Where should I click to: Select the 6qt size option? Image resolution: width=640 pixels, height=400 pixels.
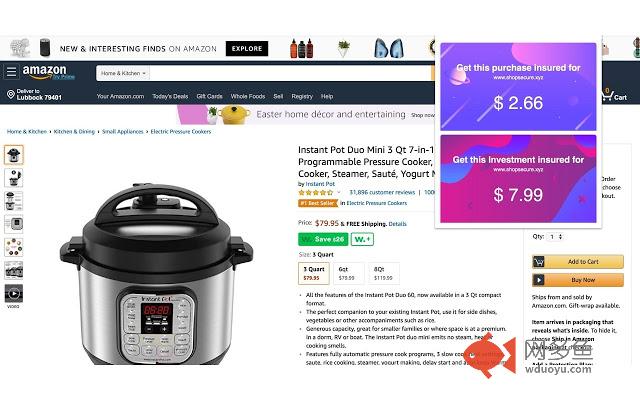coord(347,273)
